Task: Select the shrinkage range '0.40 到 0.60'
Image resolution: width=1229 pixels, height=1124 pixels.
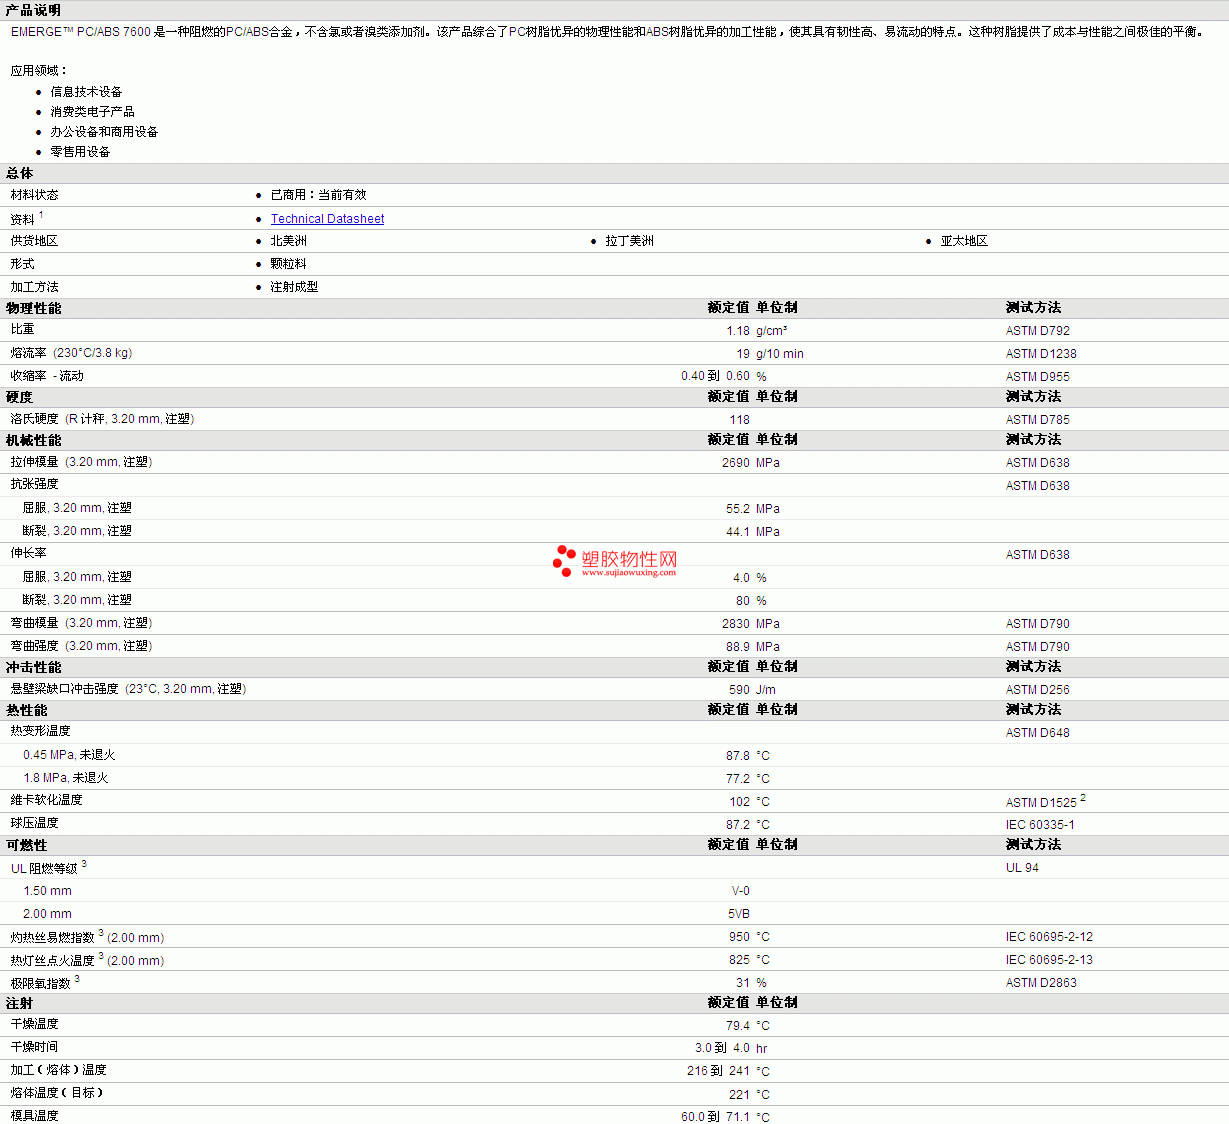Action: pyautogui.click(x=715, y=377)
